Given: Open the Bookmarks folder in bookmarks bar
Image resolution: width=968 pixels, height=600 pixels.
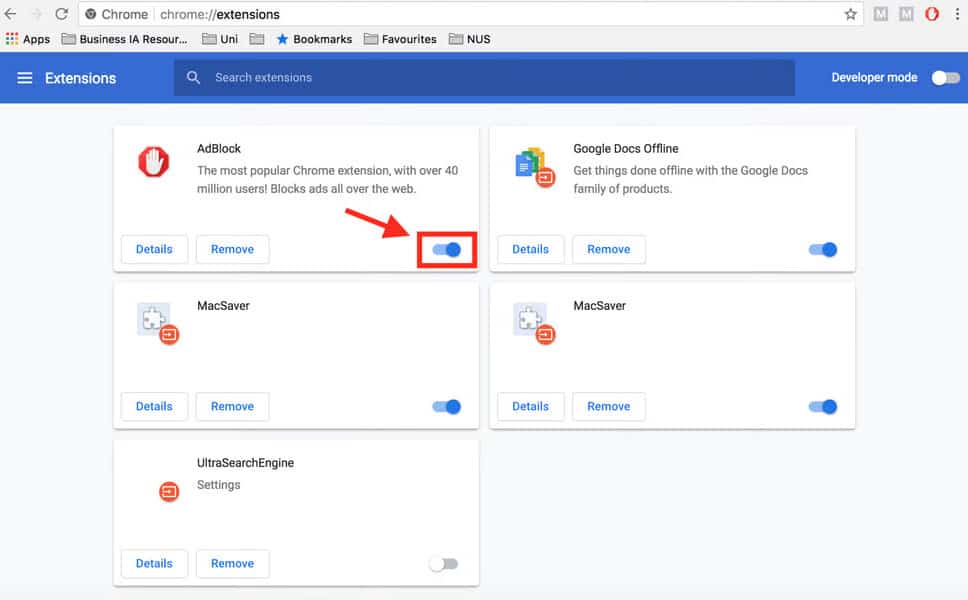Looking at the screenshot, I should 314,39.
